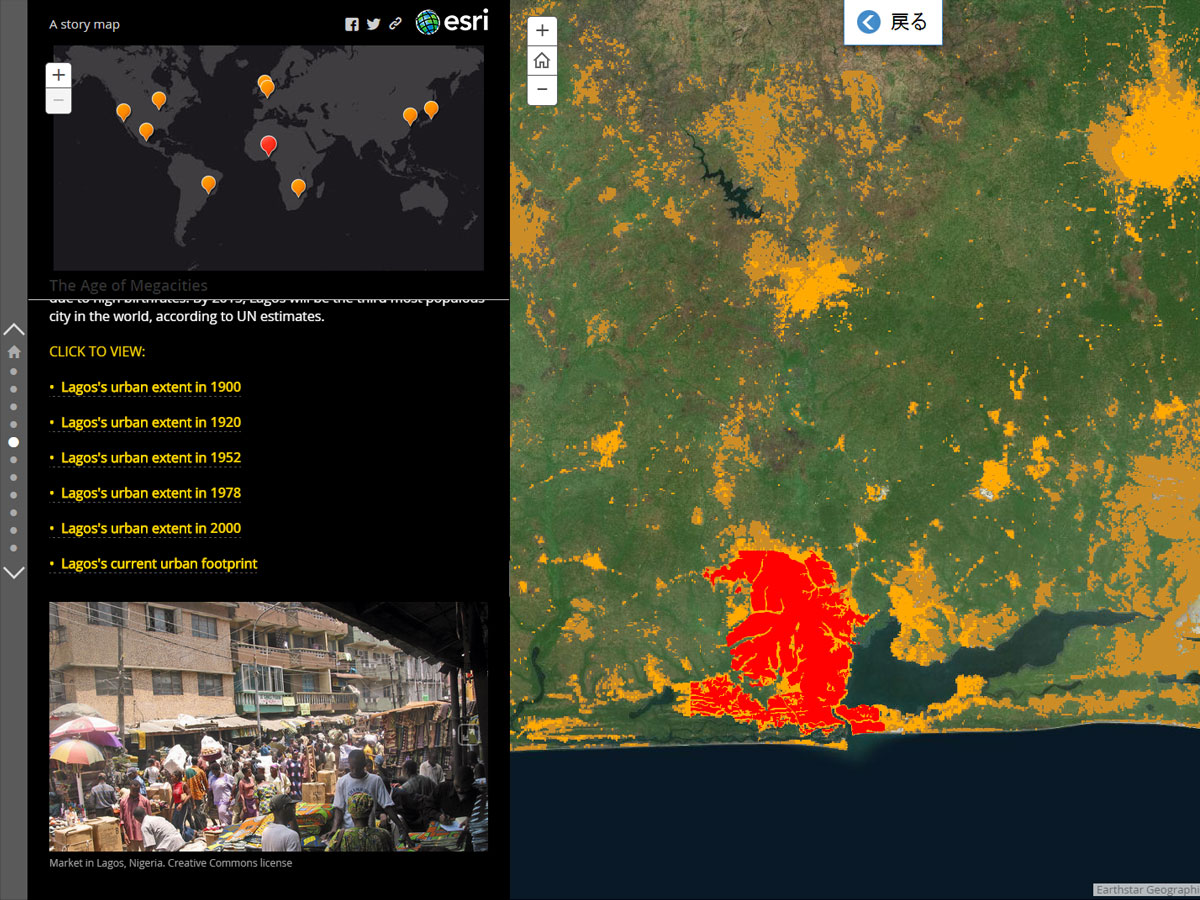Zoom out on the world overview map
This screenshot has height=900, width=1200.
click(x=59, y=100)
